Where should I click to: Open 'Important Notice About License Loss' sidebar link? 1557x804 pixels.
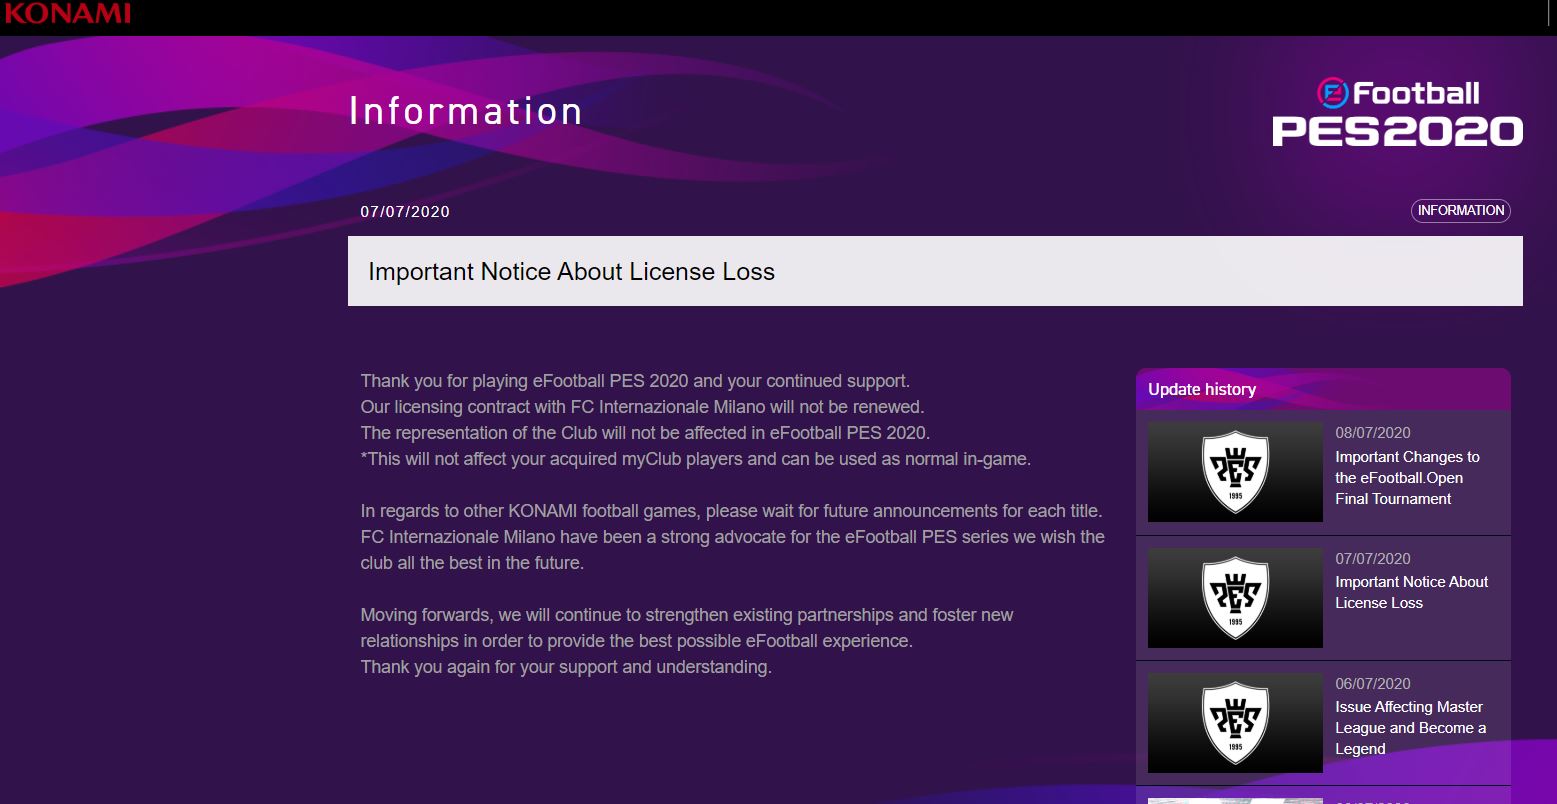pyautogui.click(x=1411, y=592)
